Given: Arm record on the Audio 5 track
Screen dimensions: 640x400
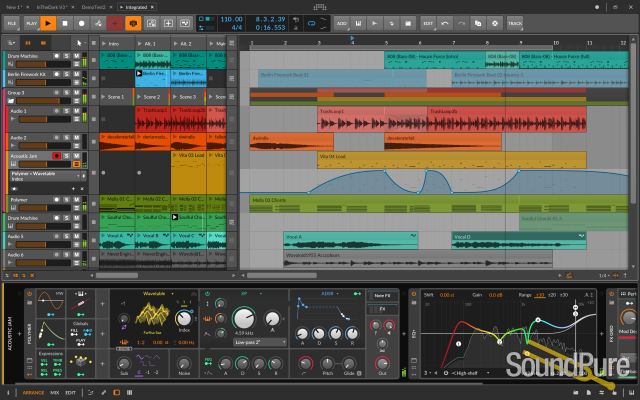Looking at the screenshot, I should coord(57,236).
